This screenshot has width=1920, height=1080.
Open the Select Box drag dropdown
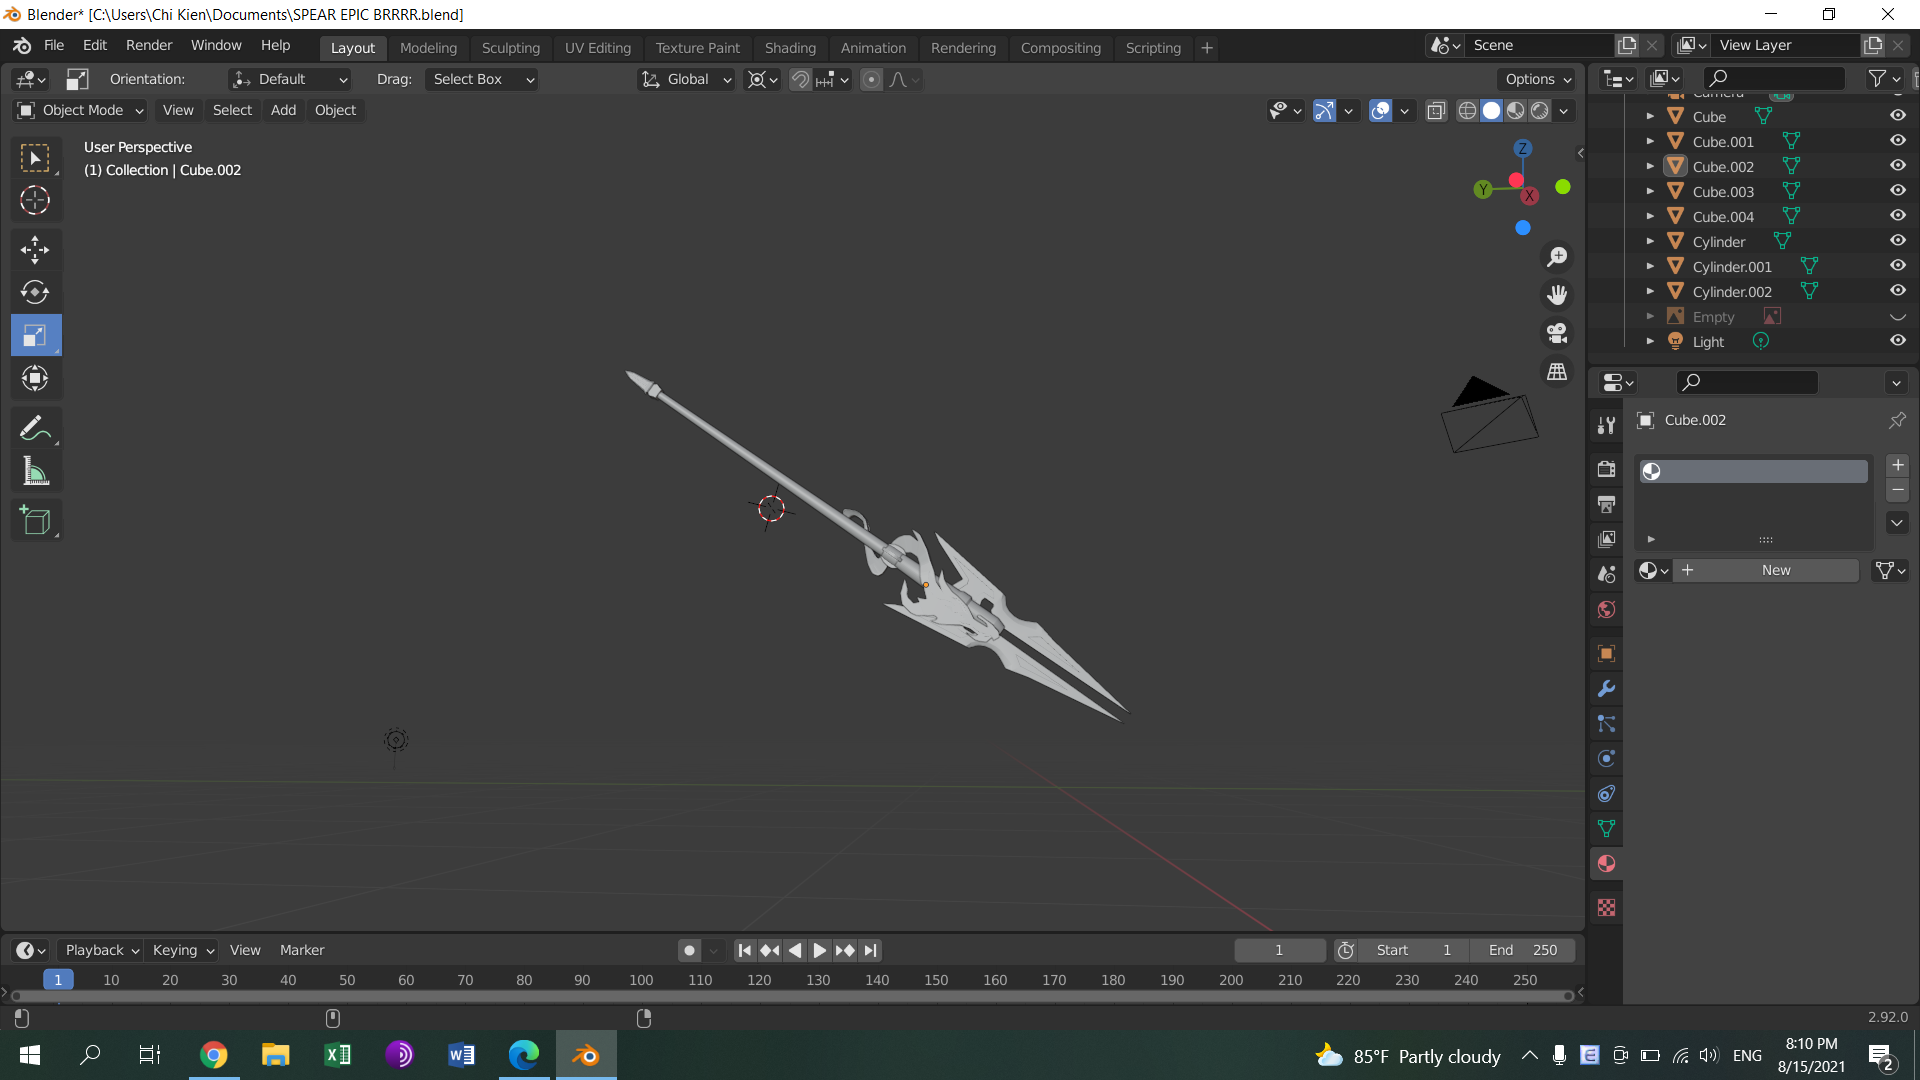coord(482,79)
